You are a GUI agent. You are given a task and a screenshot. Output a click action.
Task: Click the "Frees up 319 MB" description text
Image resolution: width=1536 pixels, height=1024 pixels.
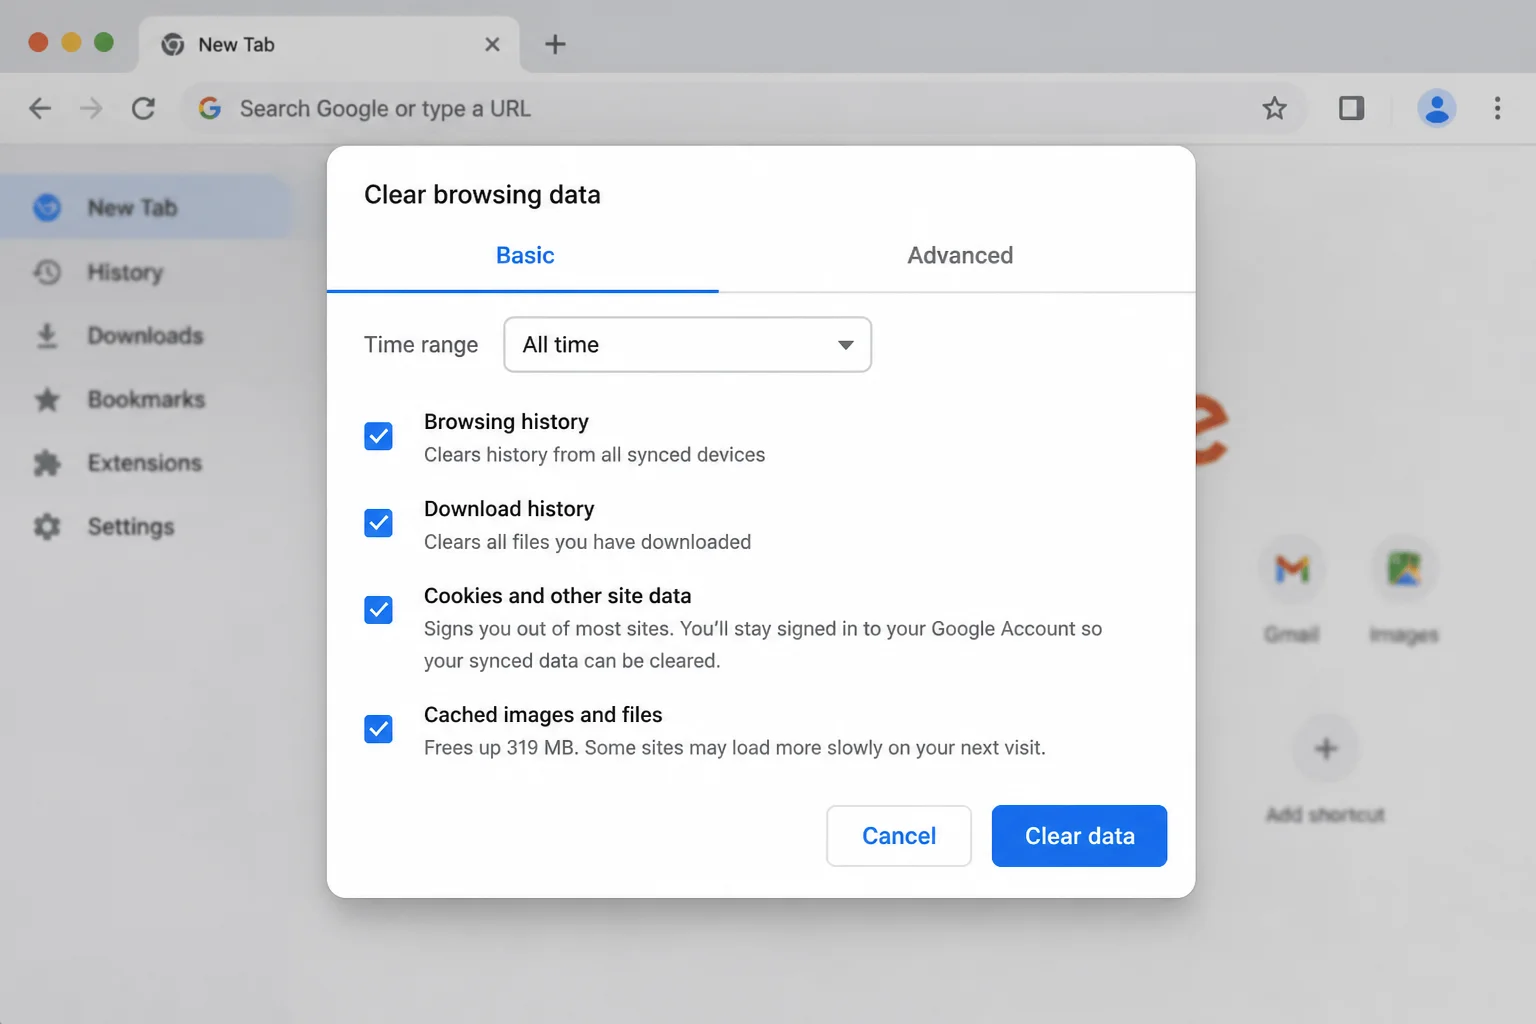pos(735,748)
